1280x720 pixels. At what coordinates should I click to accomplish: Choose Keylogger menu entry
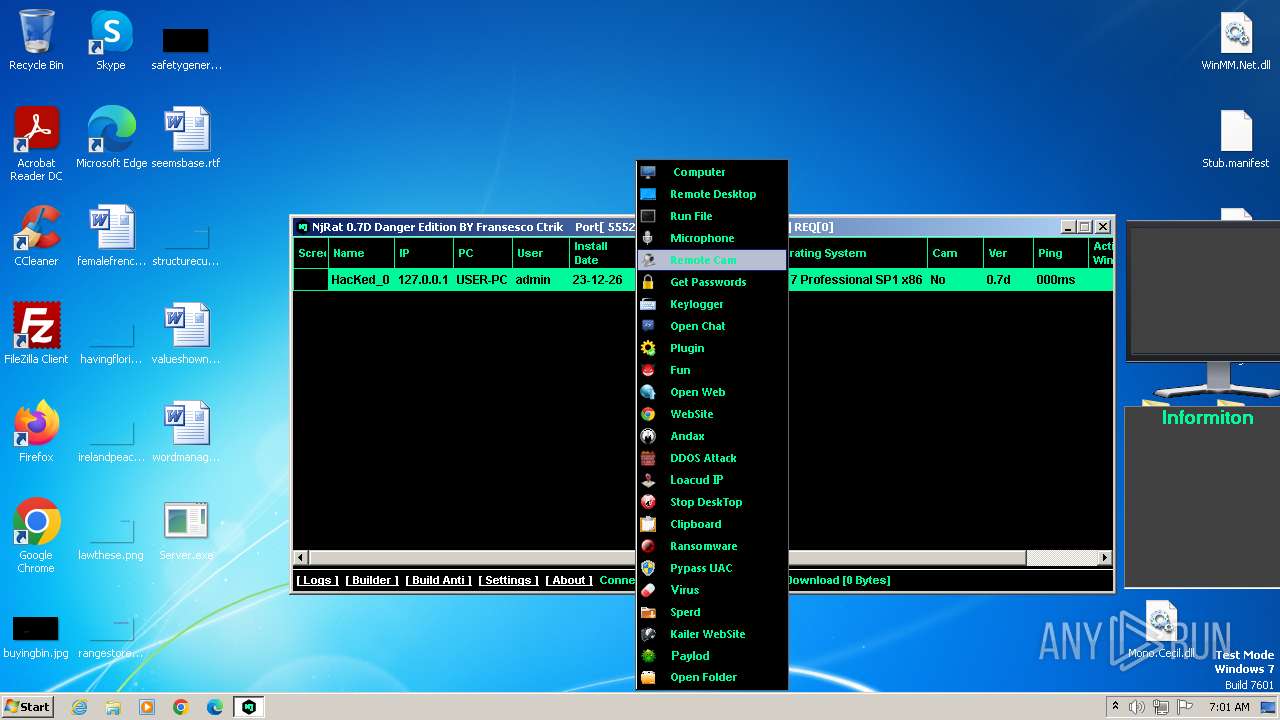712,304
